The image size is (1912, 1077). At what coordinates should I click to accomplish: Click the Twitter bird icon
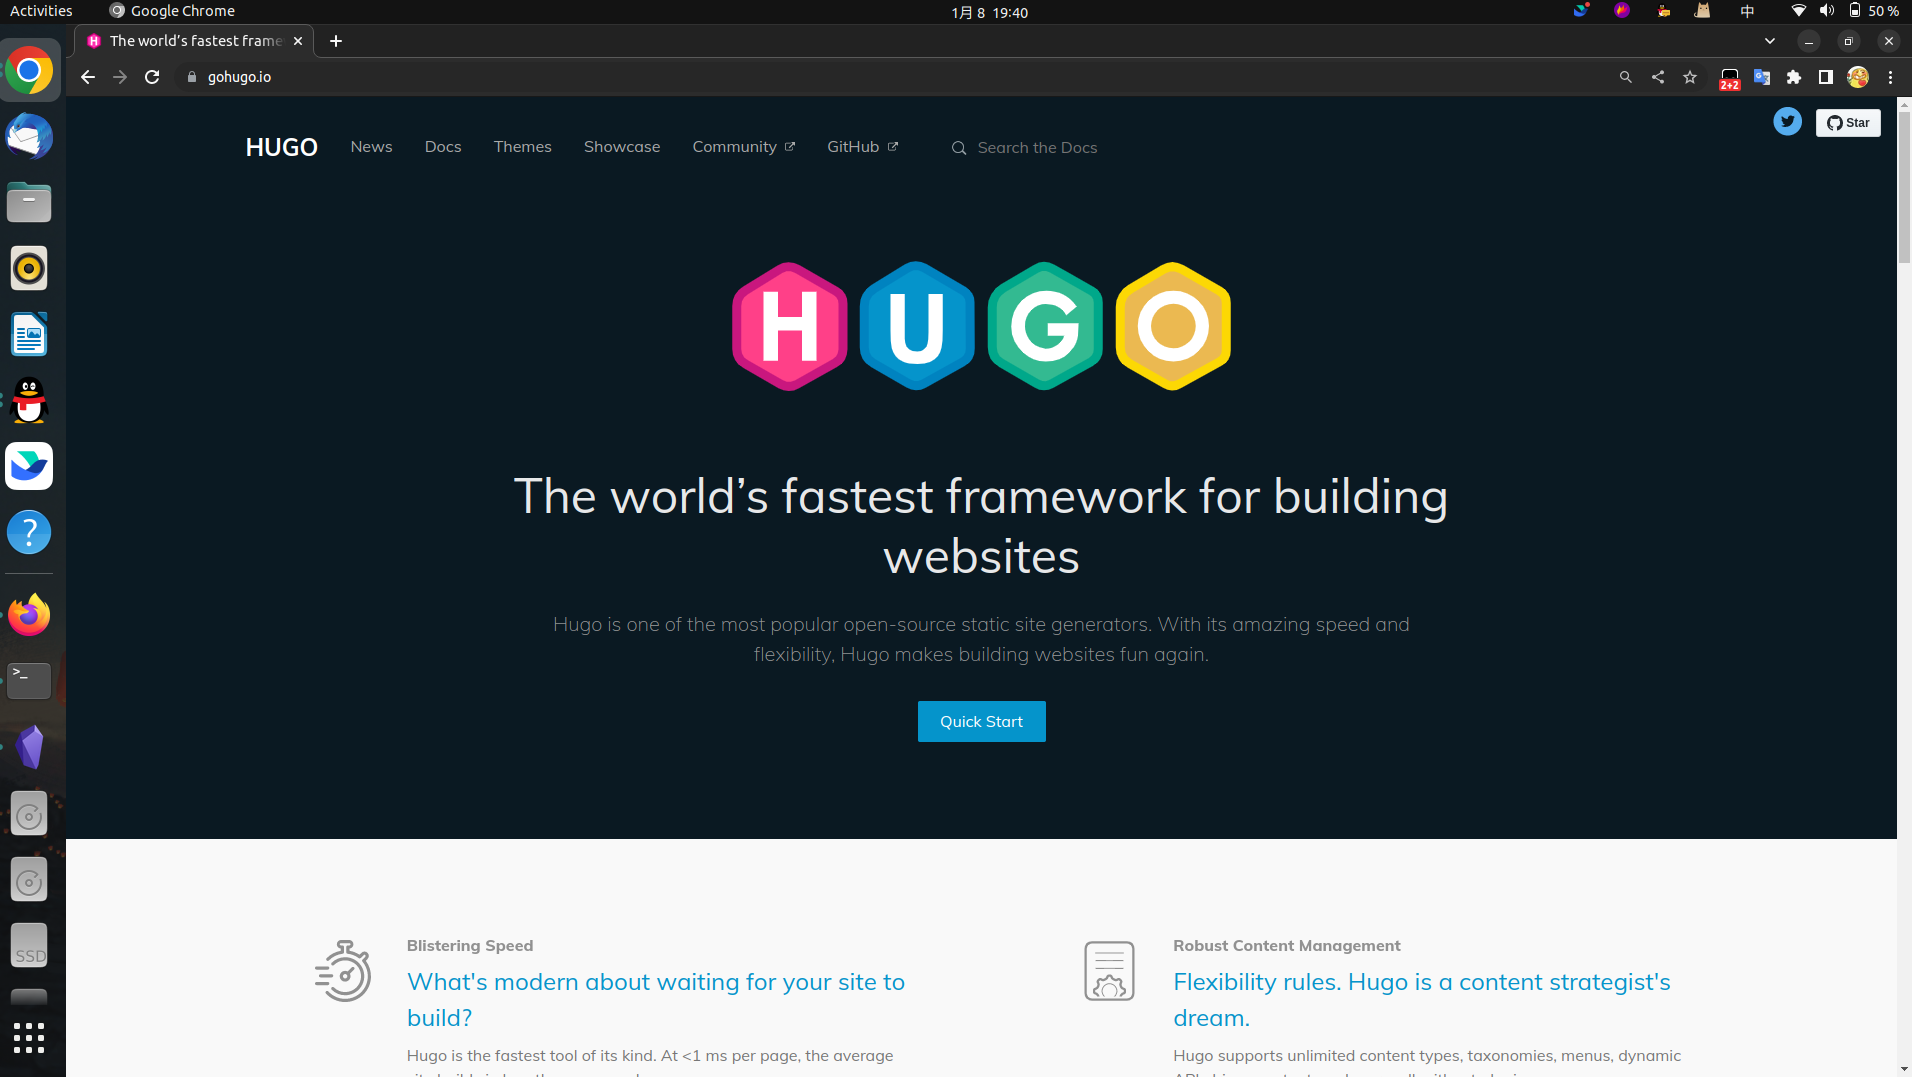pos(1787,122)
